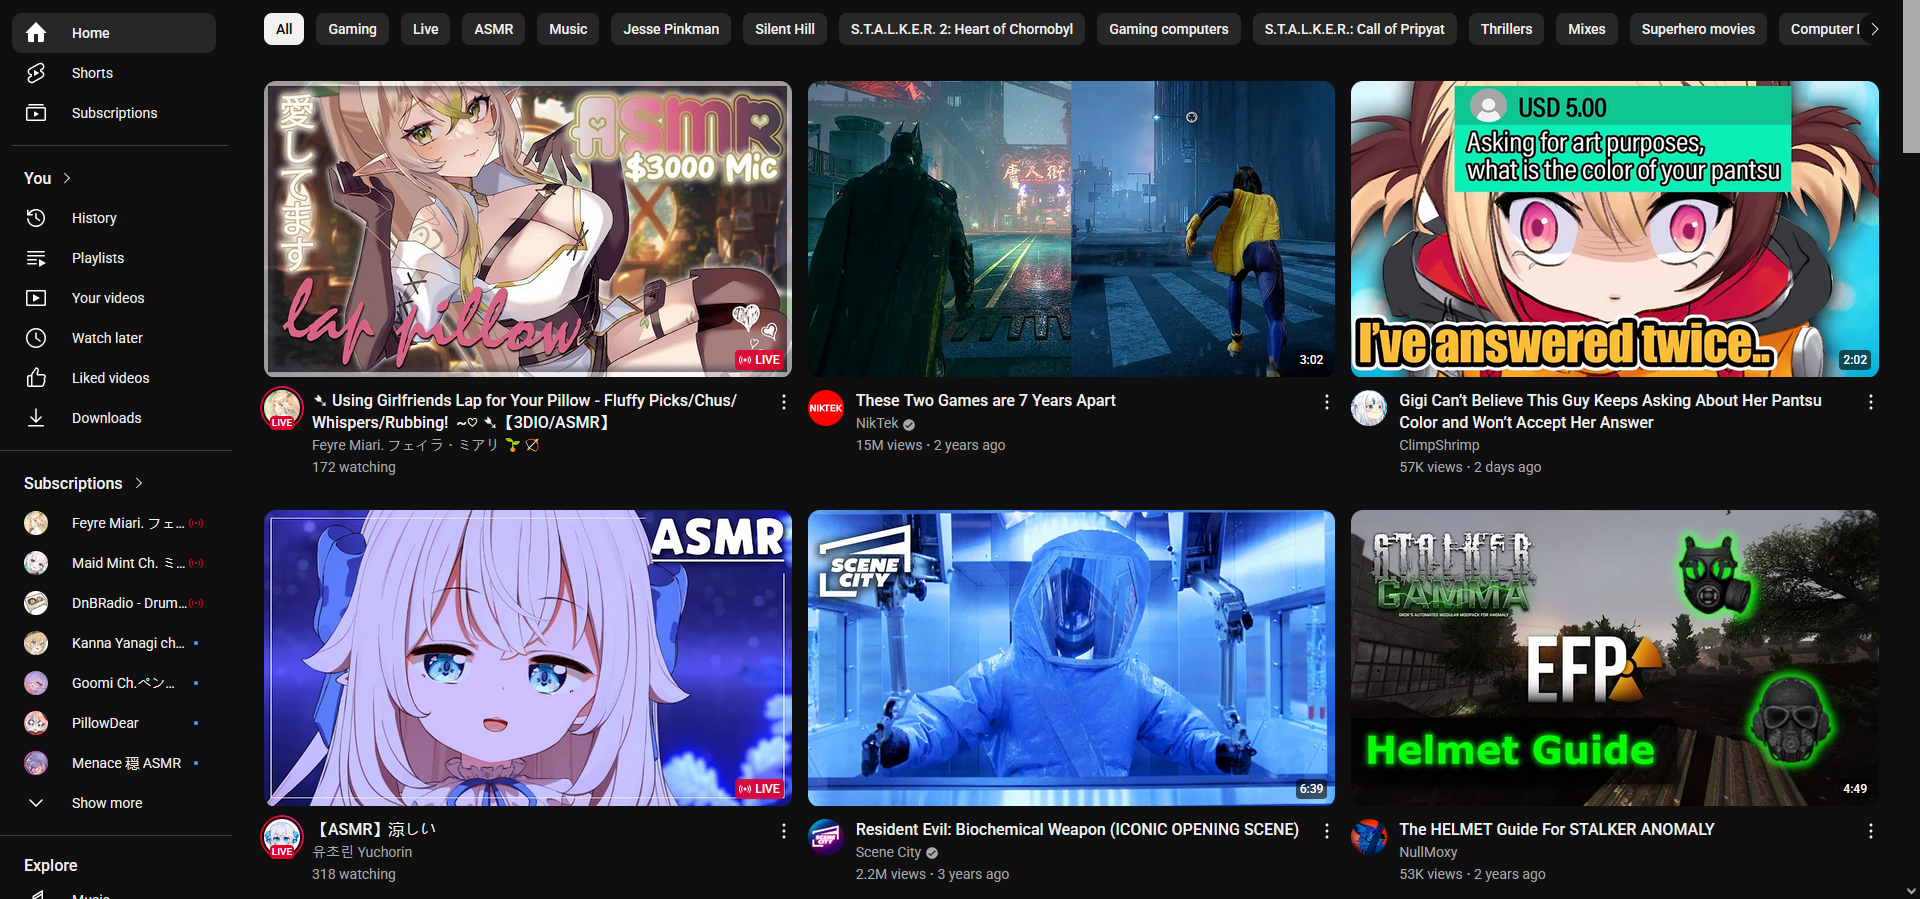The image size is (1920, 899).
Task: Open the History clock icon
Action: click(x=36, y=218)
